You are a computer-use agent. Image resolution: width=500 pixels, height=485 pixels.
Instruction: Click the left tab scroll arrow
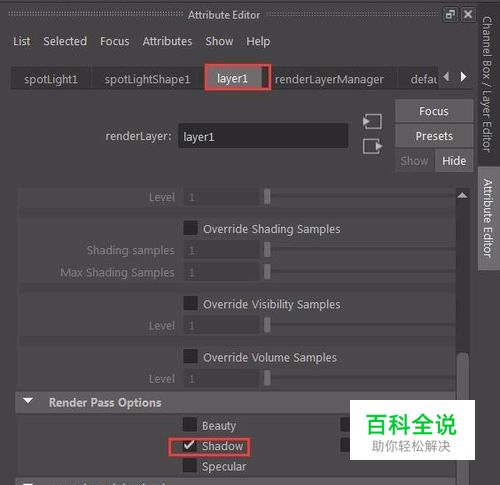coord(447,77)
